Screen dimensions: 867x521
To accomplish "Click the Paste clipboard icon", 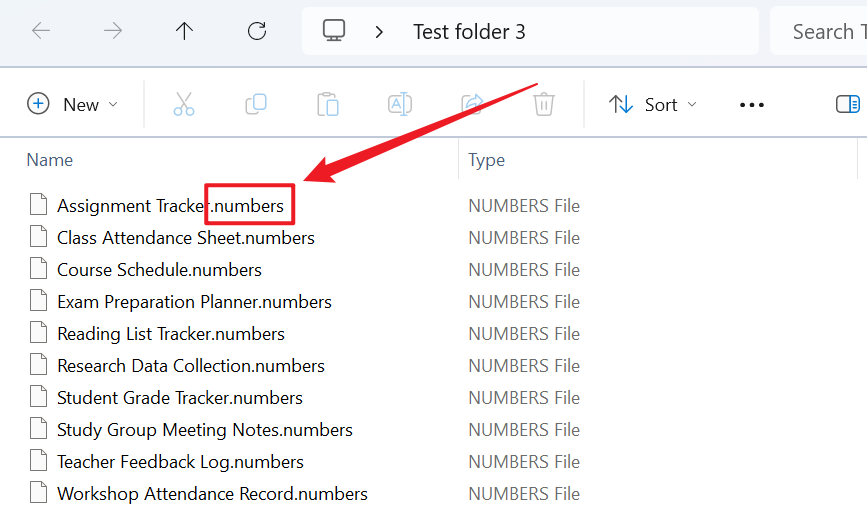I will tap(328, 104).
